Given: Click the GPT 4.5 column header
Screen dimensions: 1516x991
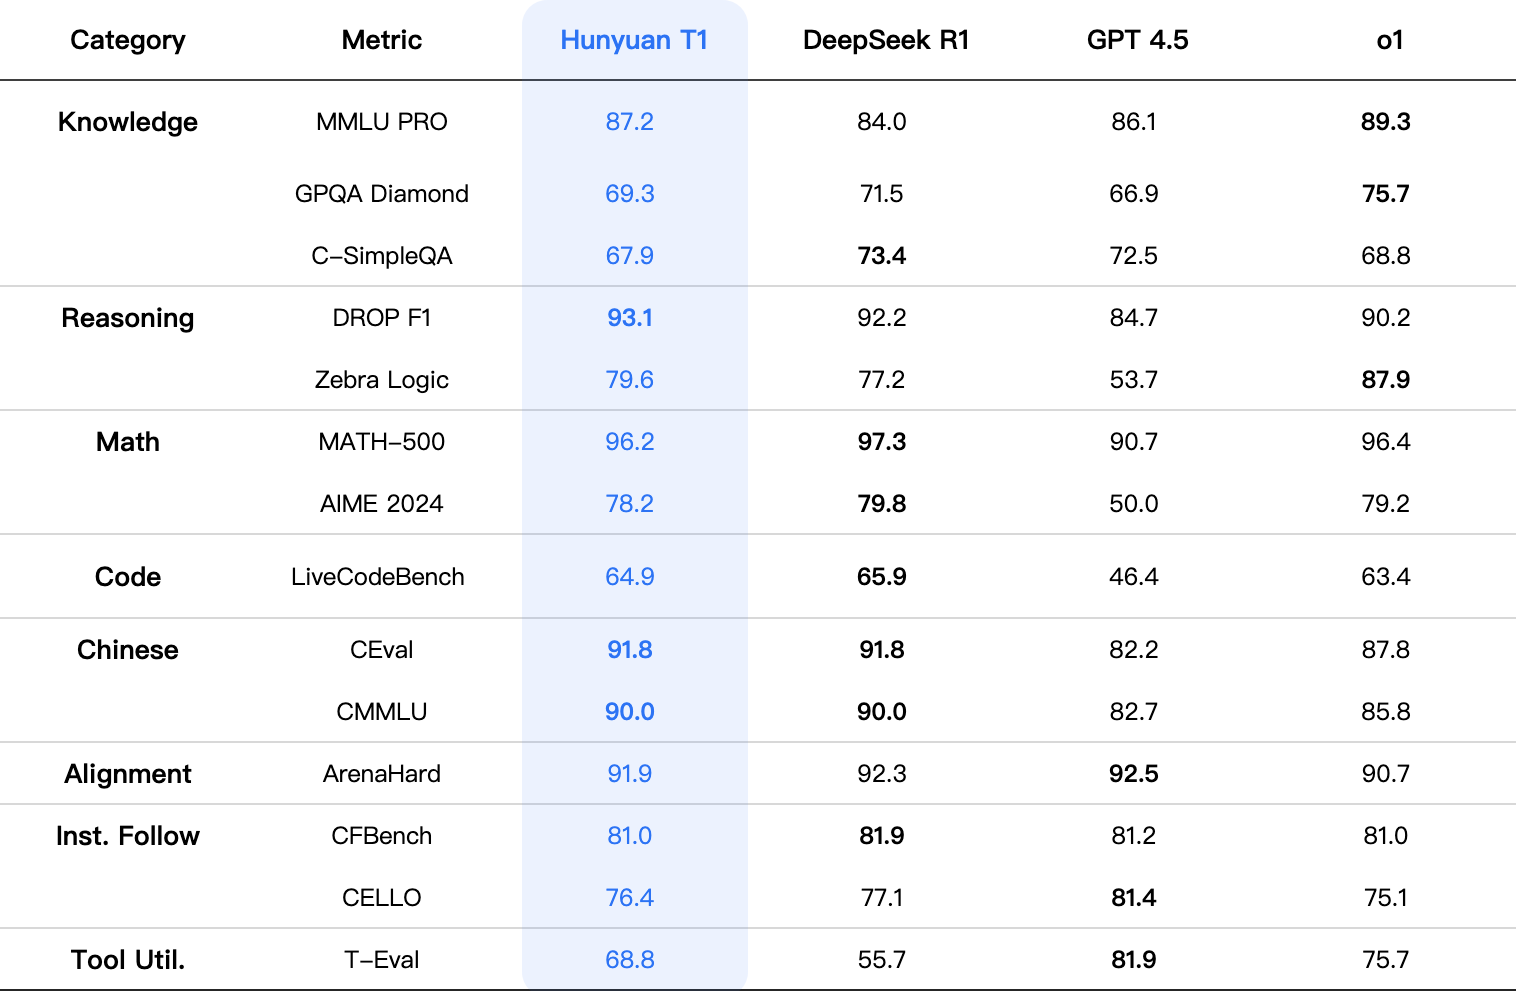Looking at the screenshot, I should 1138,40.
